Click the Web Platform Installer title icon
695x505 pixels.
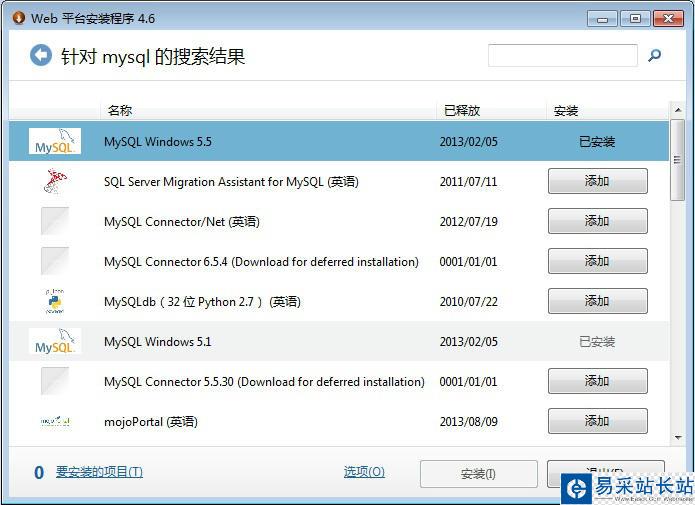(x=19, y=18)
